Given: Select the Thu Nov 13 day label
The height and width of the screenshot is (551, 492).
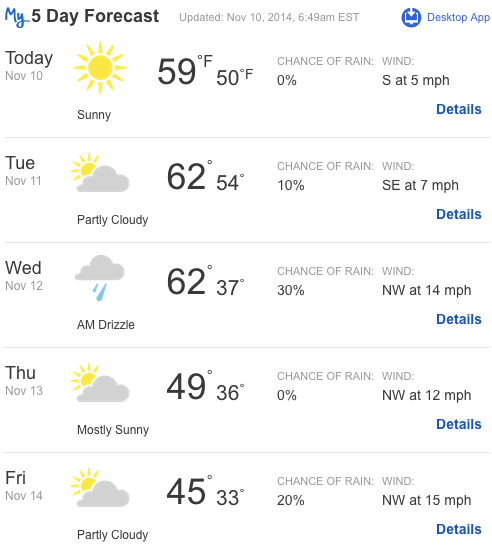Looking at the screenshot, I should click(24, 381).
